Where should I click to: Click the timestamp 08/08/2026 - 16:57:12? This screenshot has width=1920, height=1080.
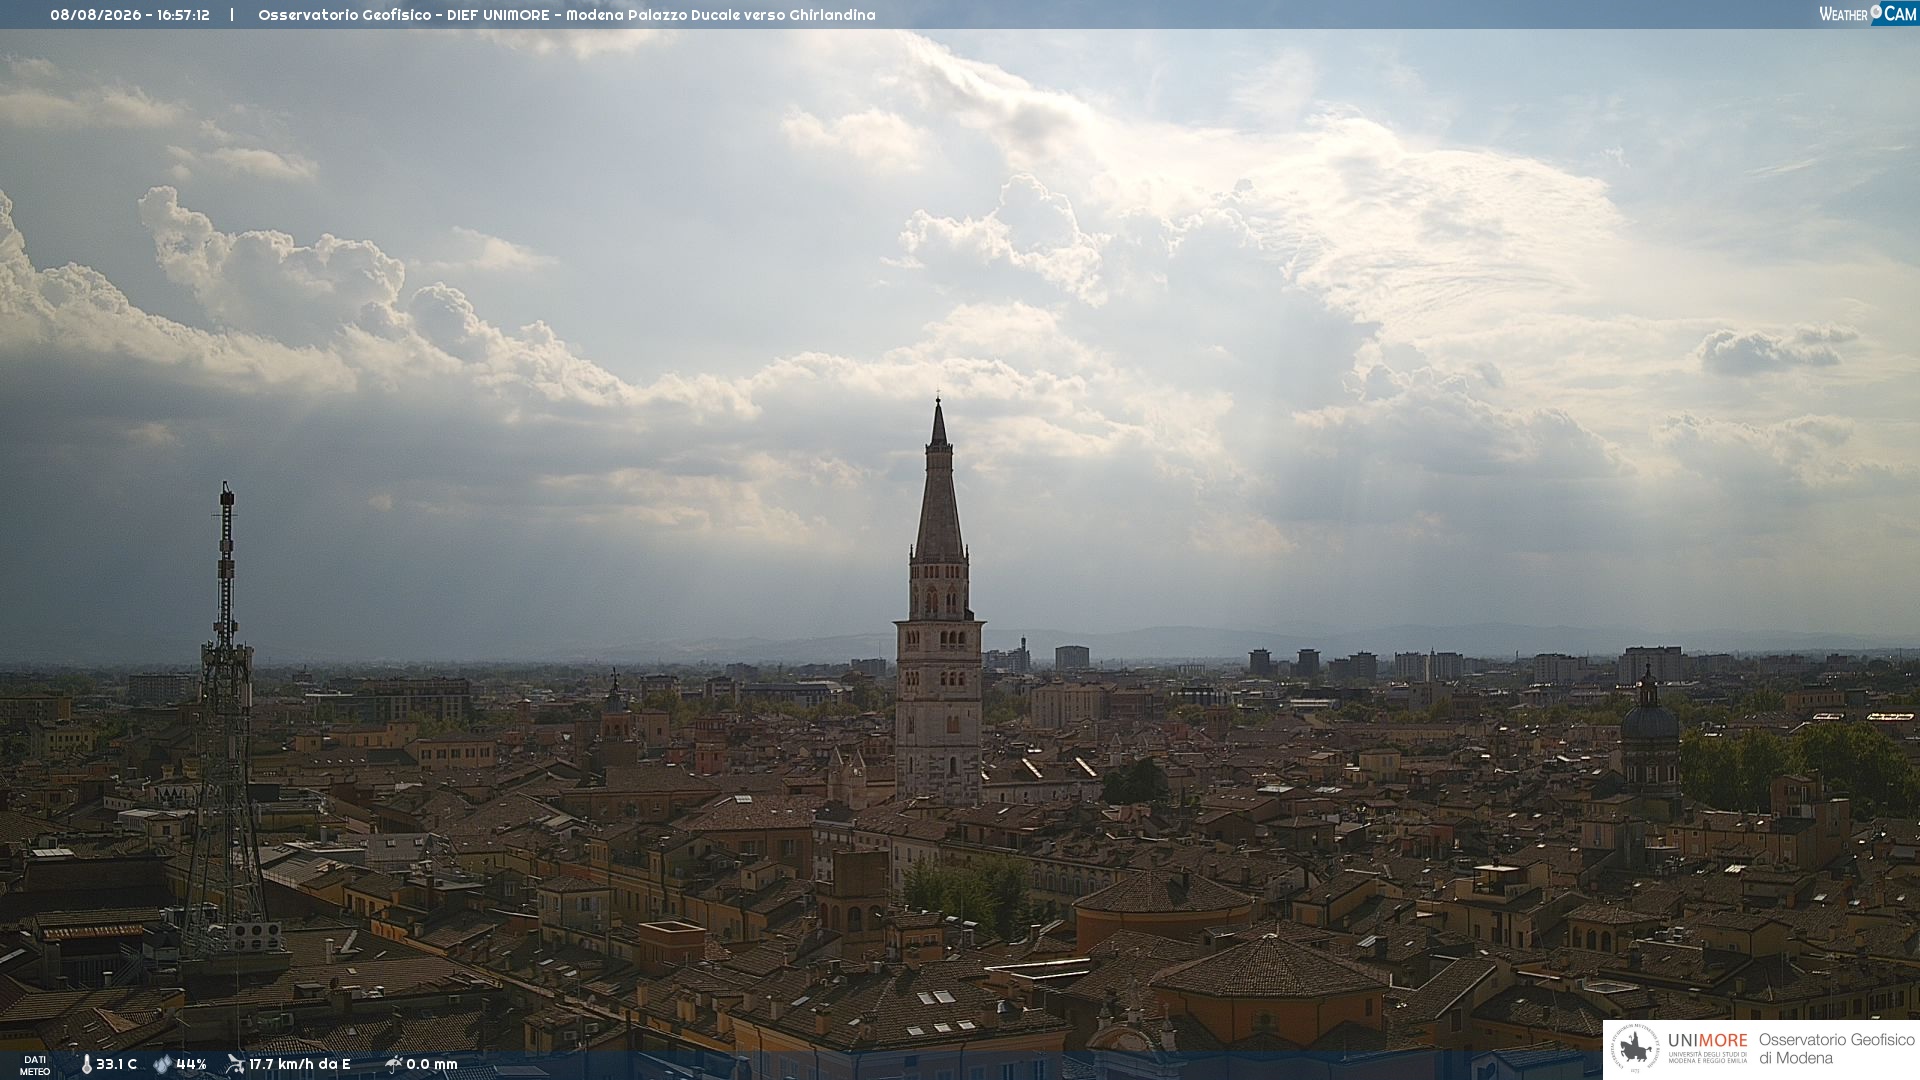(130, 15)
